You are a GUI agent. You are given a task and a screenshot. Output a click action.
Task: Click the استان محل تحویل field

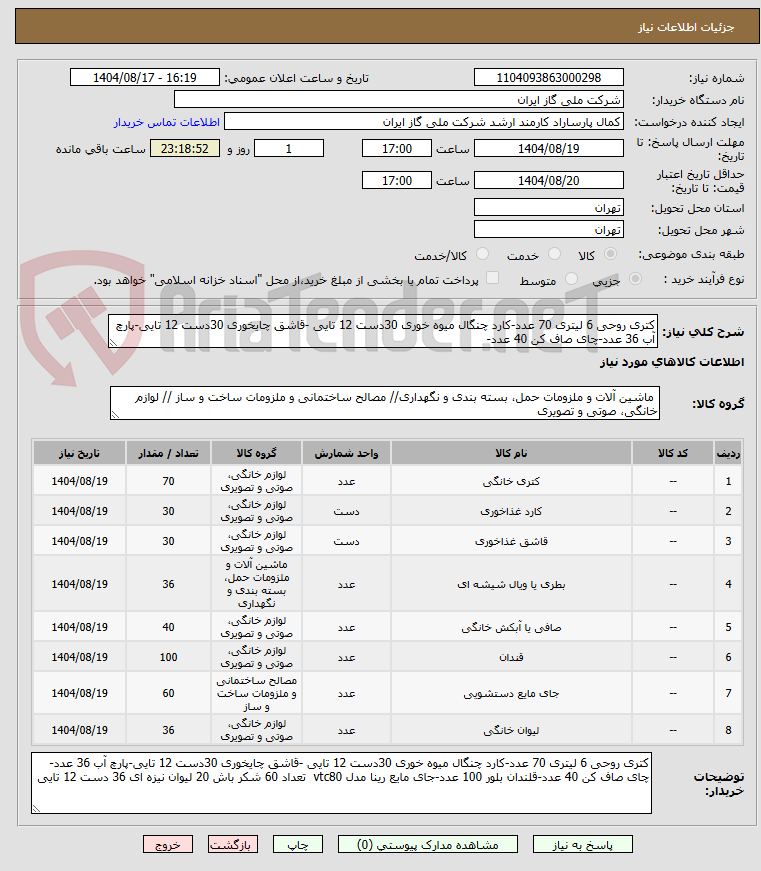point(549,208)
